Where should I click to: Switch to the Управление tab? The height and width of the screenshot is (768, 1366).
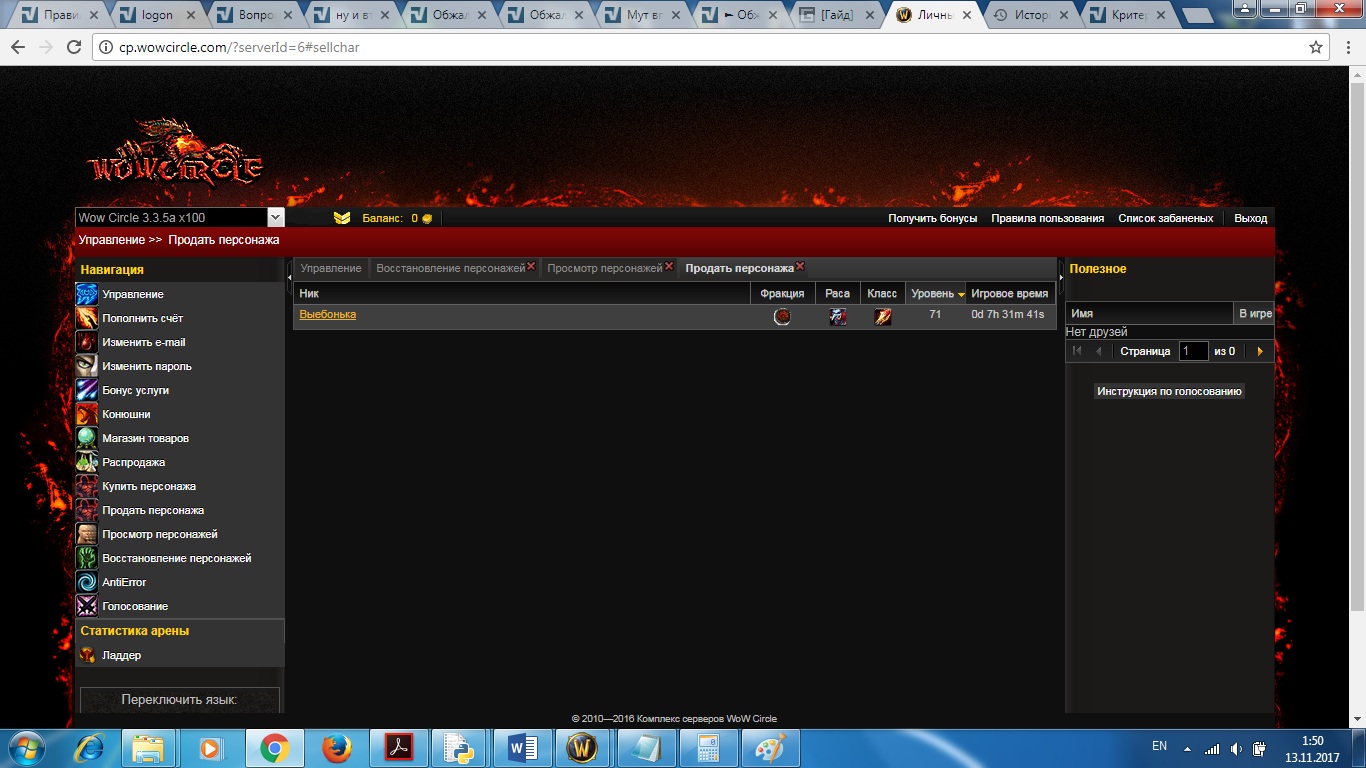click(331, 268)
